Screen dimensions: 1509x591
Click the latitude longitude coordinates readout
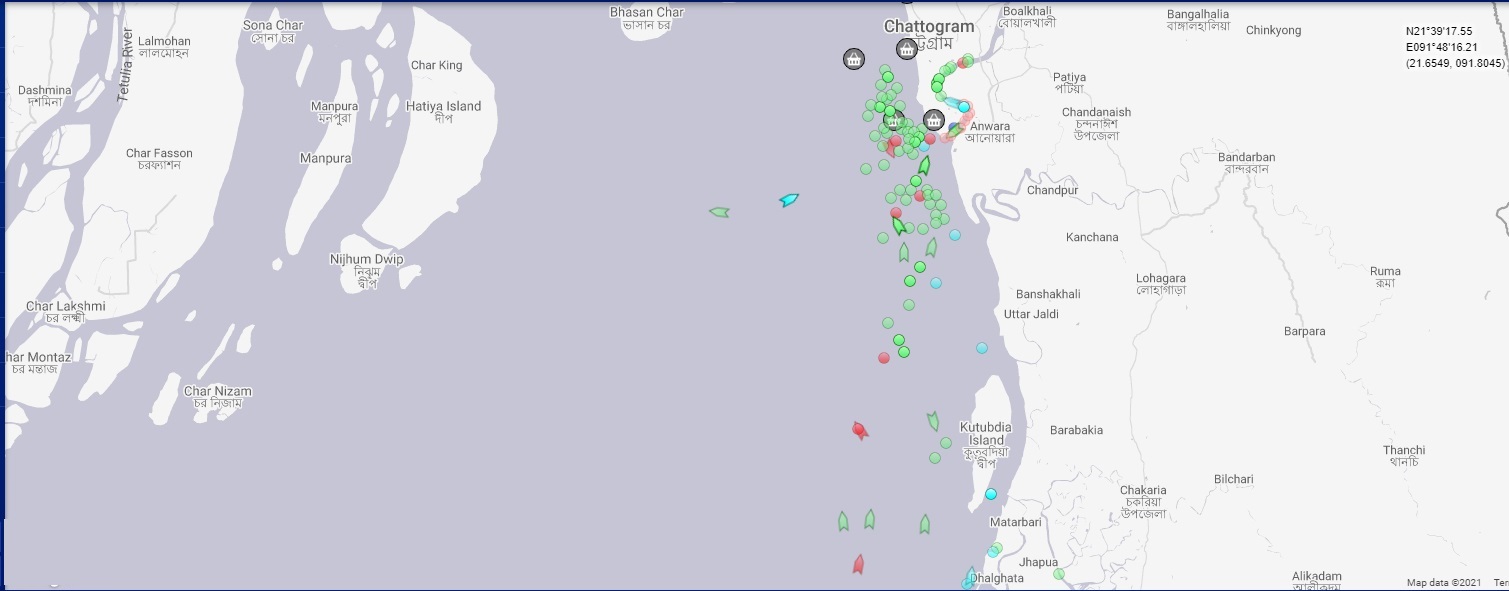[1454, 47]
